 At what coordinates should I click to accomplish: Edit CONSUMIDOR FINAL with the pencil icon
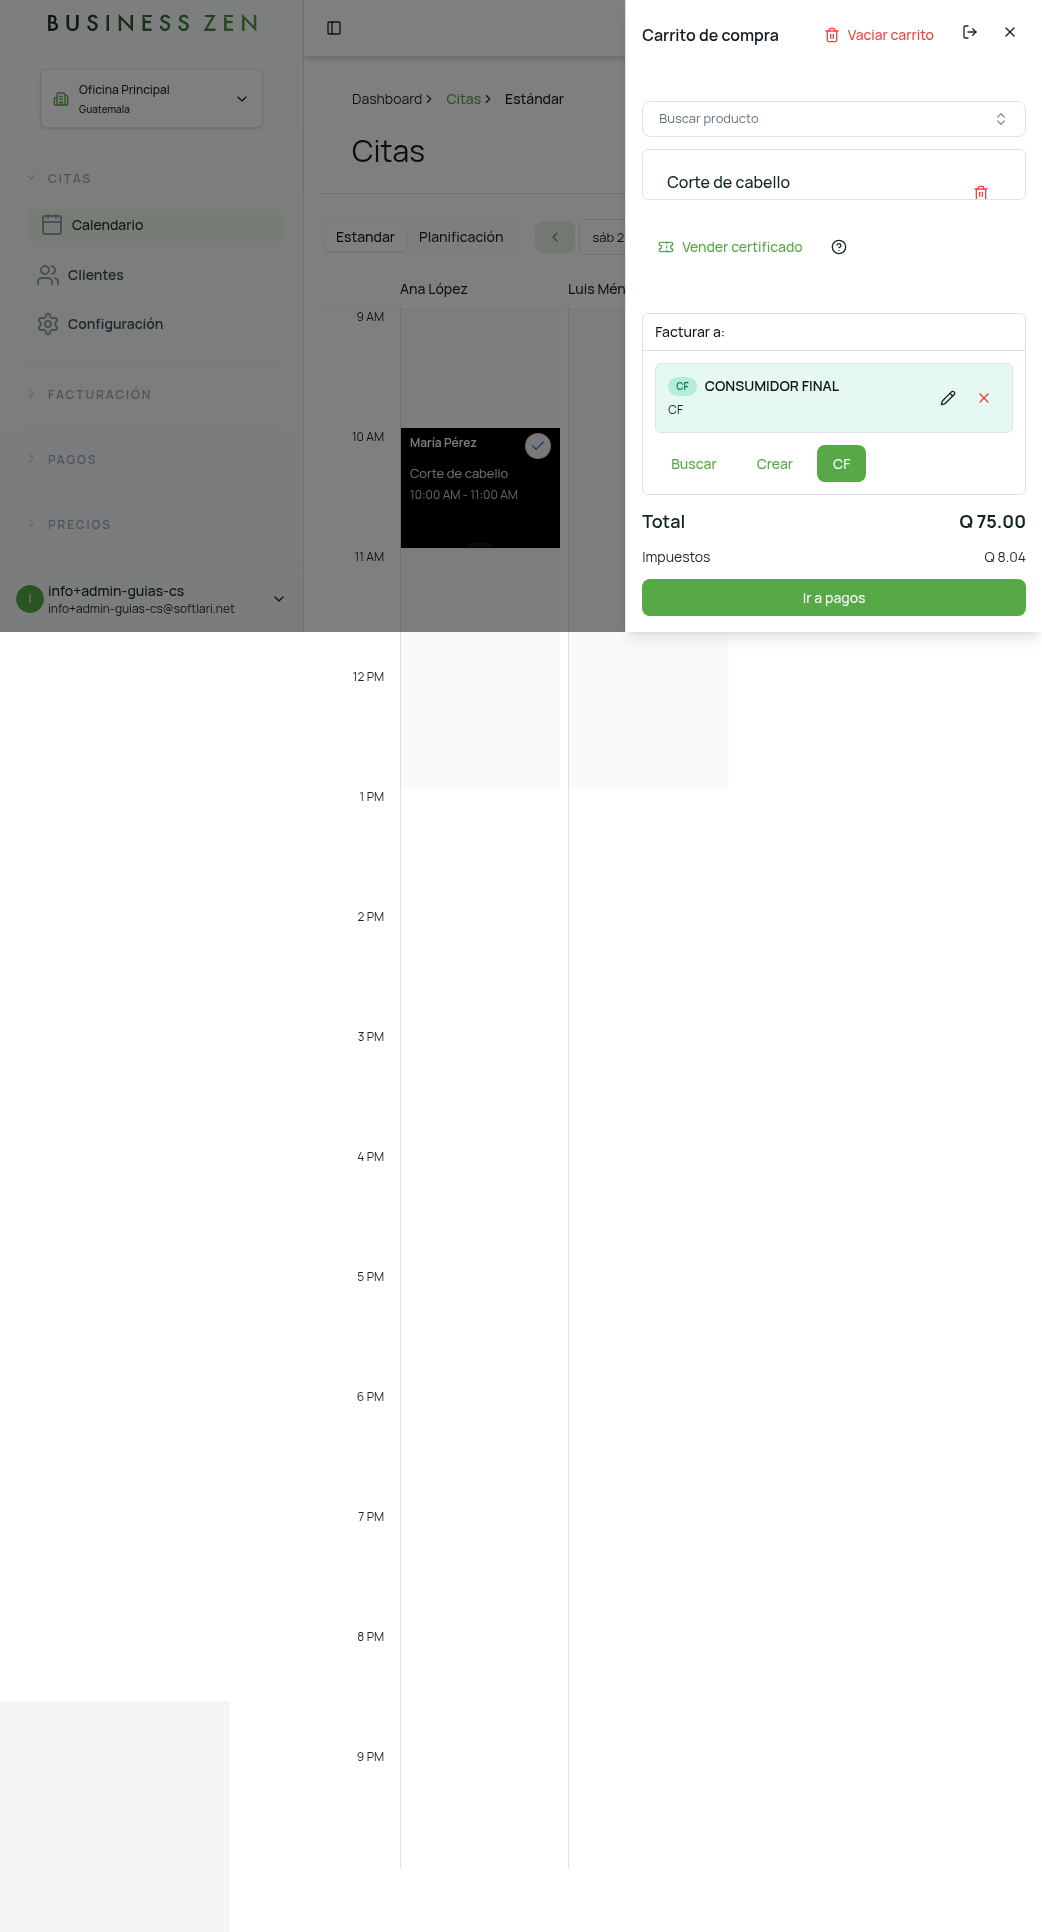pyautogui.click(x=948, y=398)
